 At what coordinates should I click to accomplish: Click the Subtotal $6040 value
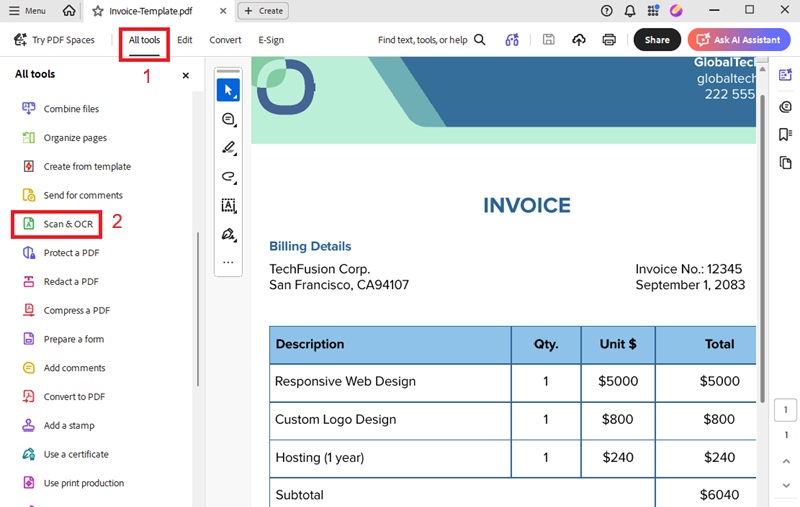[x=719, y=495]
